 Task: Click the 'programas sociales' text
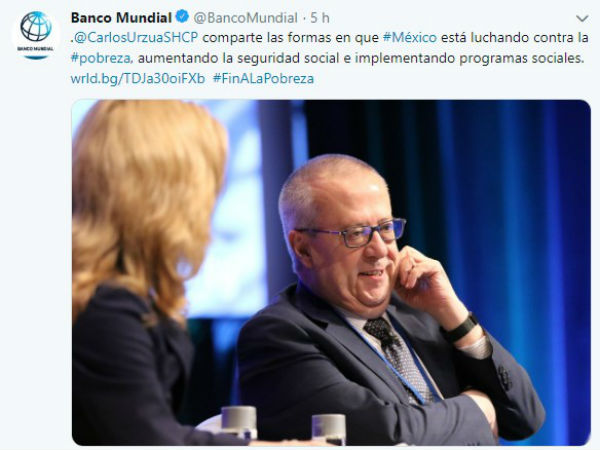522,58
